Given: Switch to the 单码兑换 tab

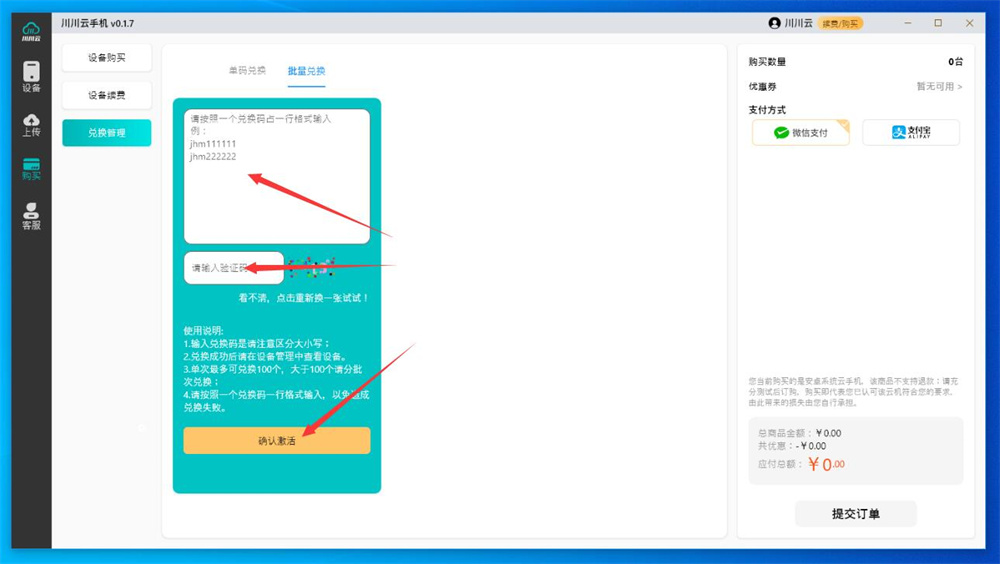Looking at the screenshot, I should click(x=247, y=71).
